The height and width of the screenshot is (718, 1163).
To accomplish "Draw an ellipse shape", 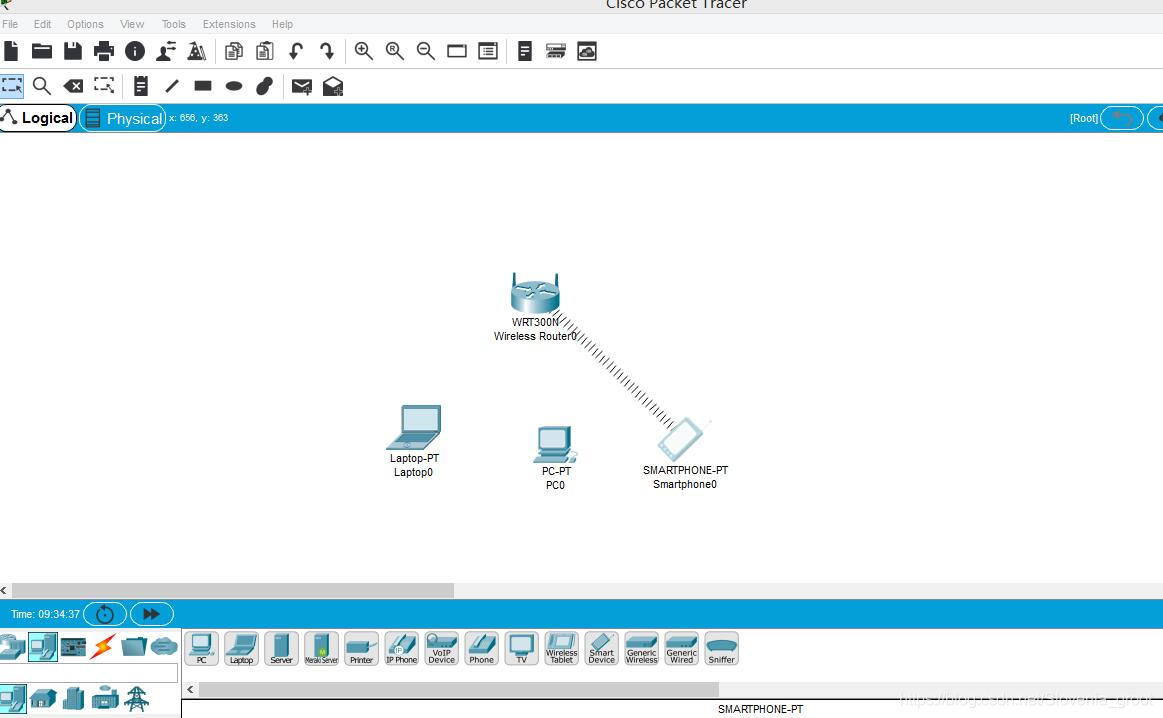I will pyautogui.click(x=234, y=86).
